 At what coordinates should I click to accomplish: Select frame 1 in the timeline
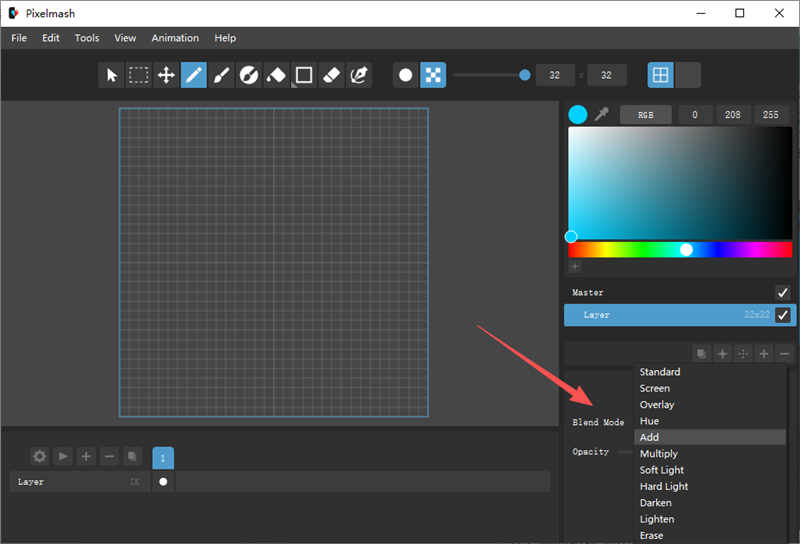(163, 458)
